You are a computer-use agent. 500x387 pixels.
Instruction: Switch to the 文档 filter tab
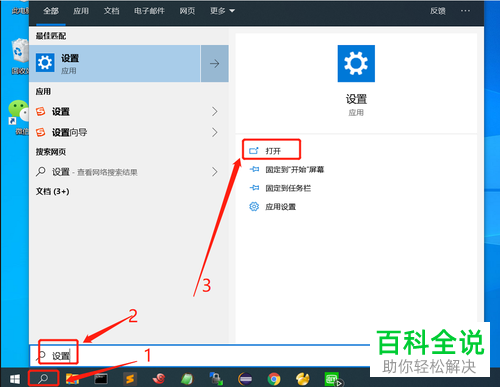coord(111,11)
